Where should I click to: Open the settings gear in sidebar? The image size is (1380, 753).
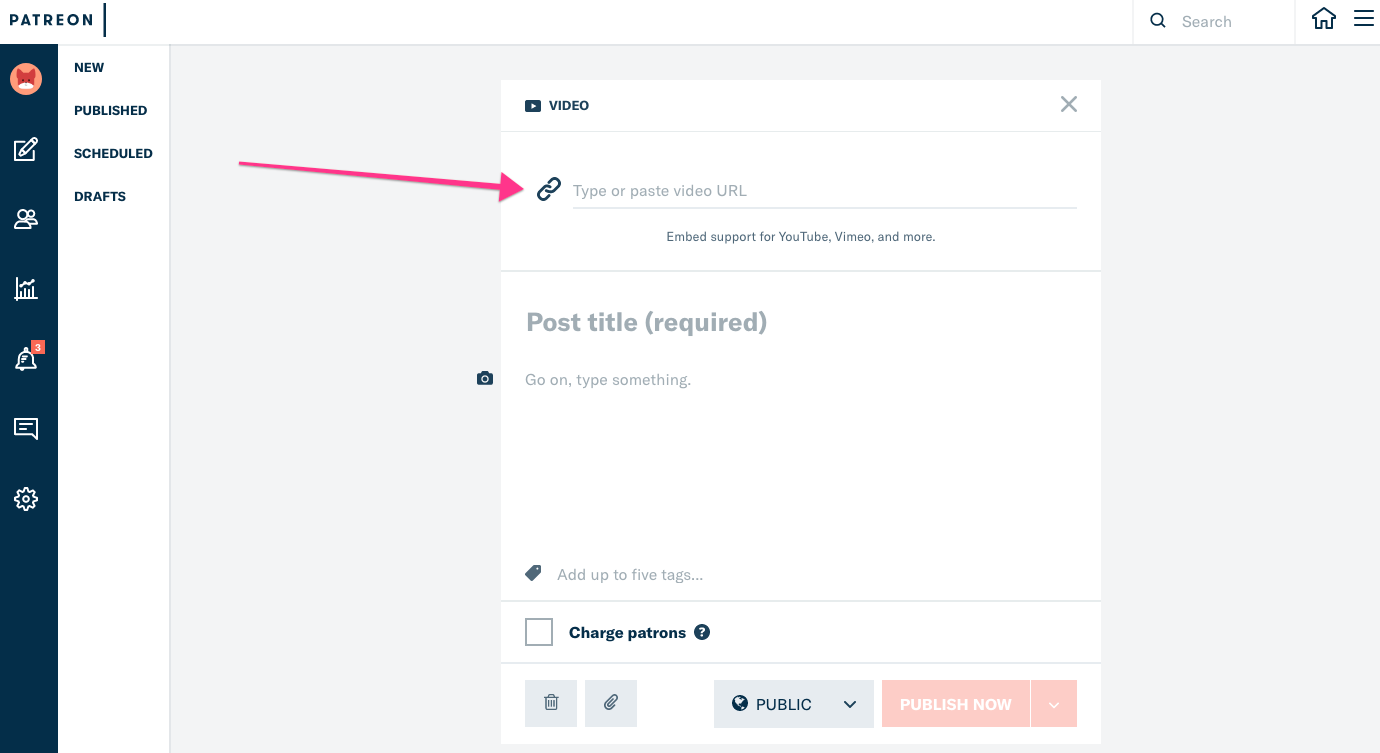tap(26, 498)
